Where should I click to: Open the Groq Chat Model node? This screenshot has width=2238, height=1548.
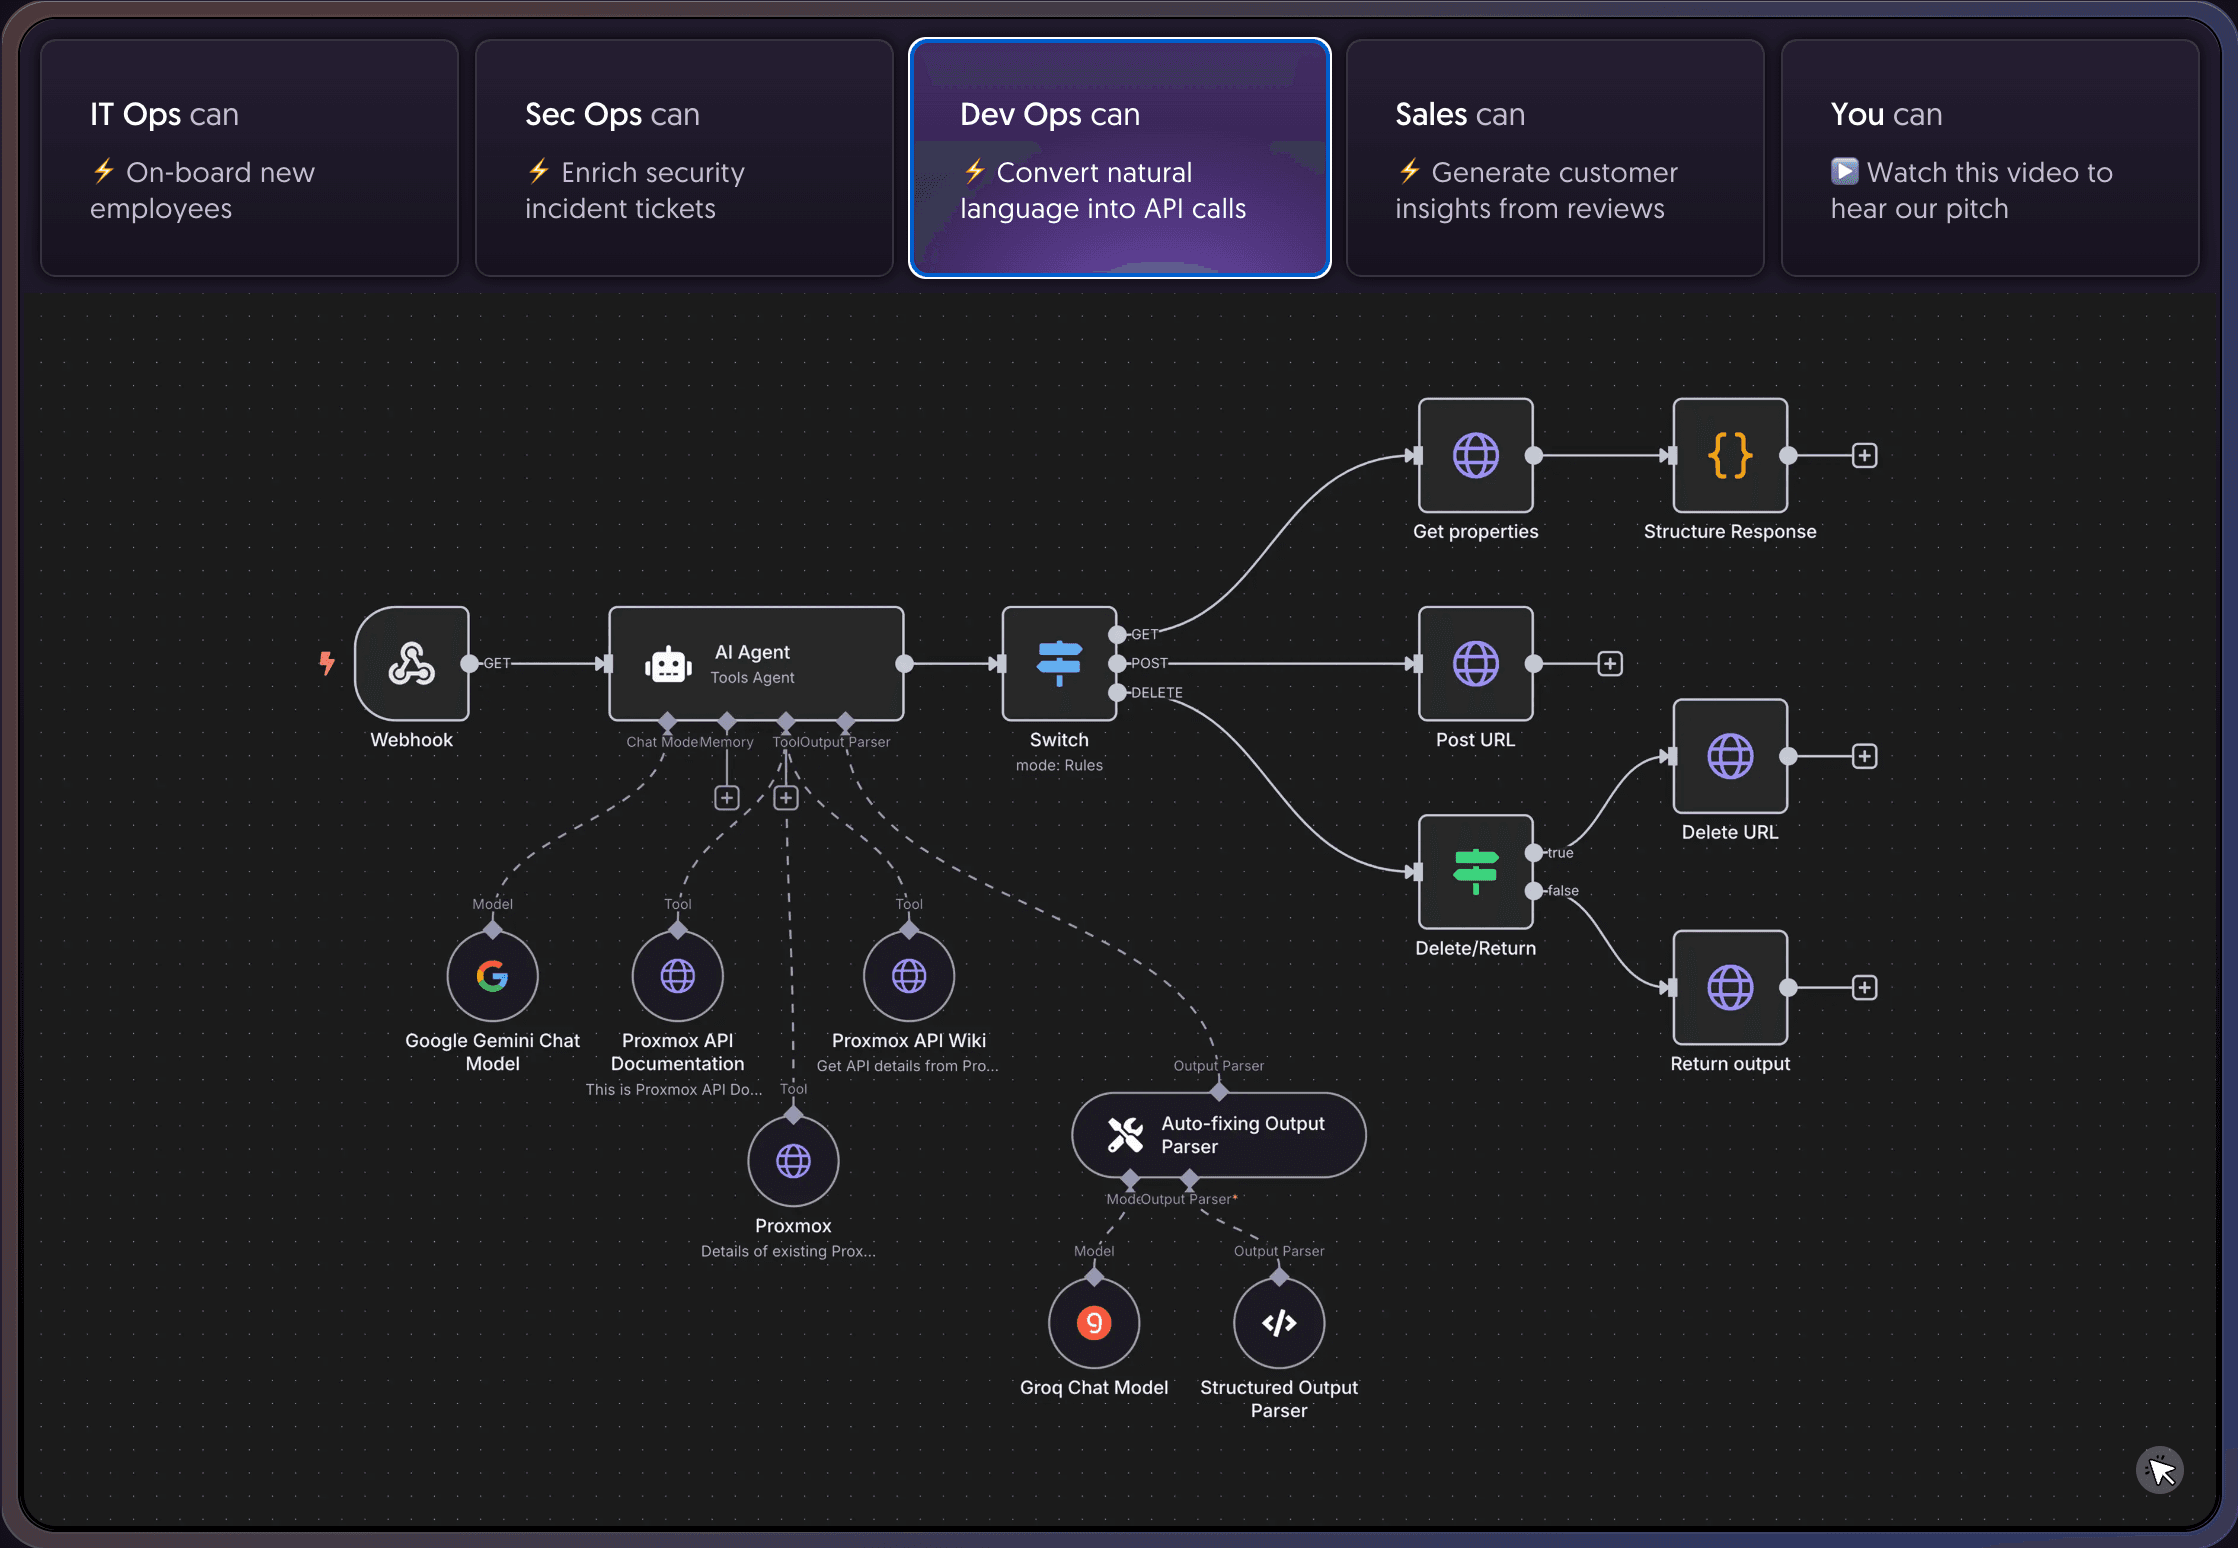1094,1323
